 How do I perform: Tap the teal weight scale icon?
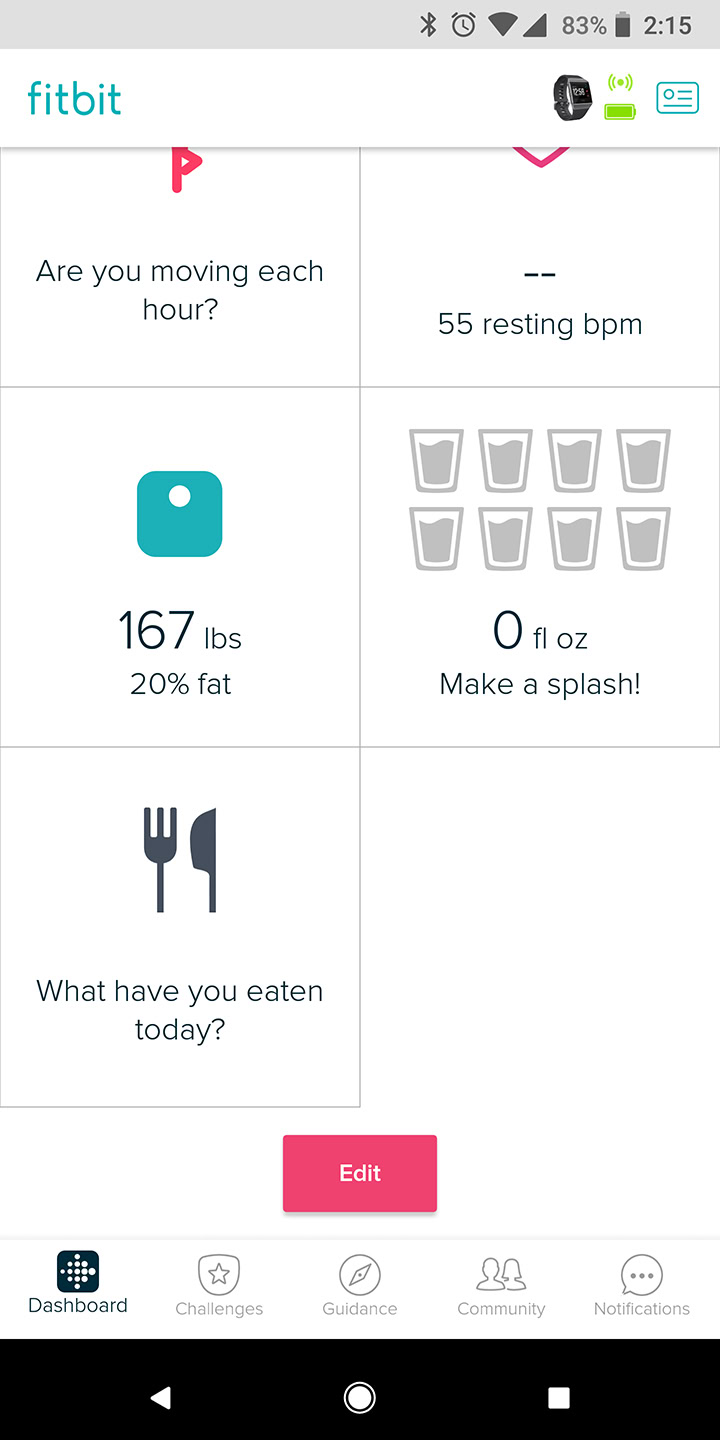180,514
